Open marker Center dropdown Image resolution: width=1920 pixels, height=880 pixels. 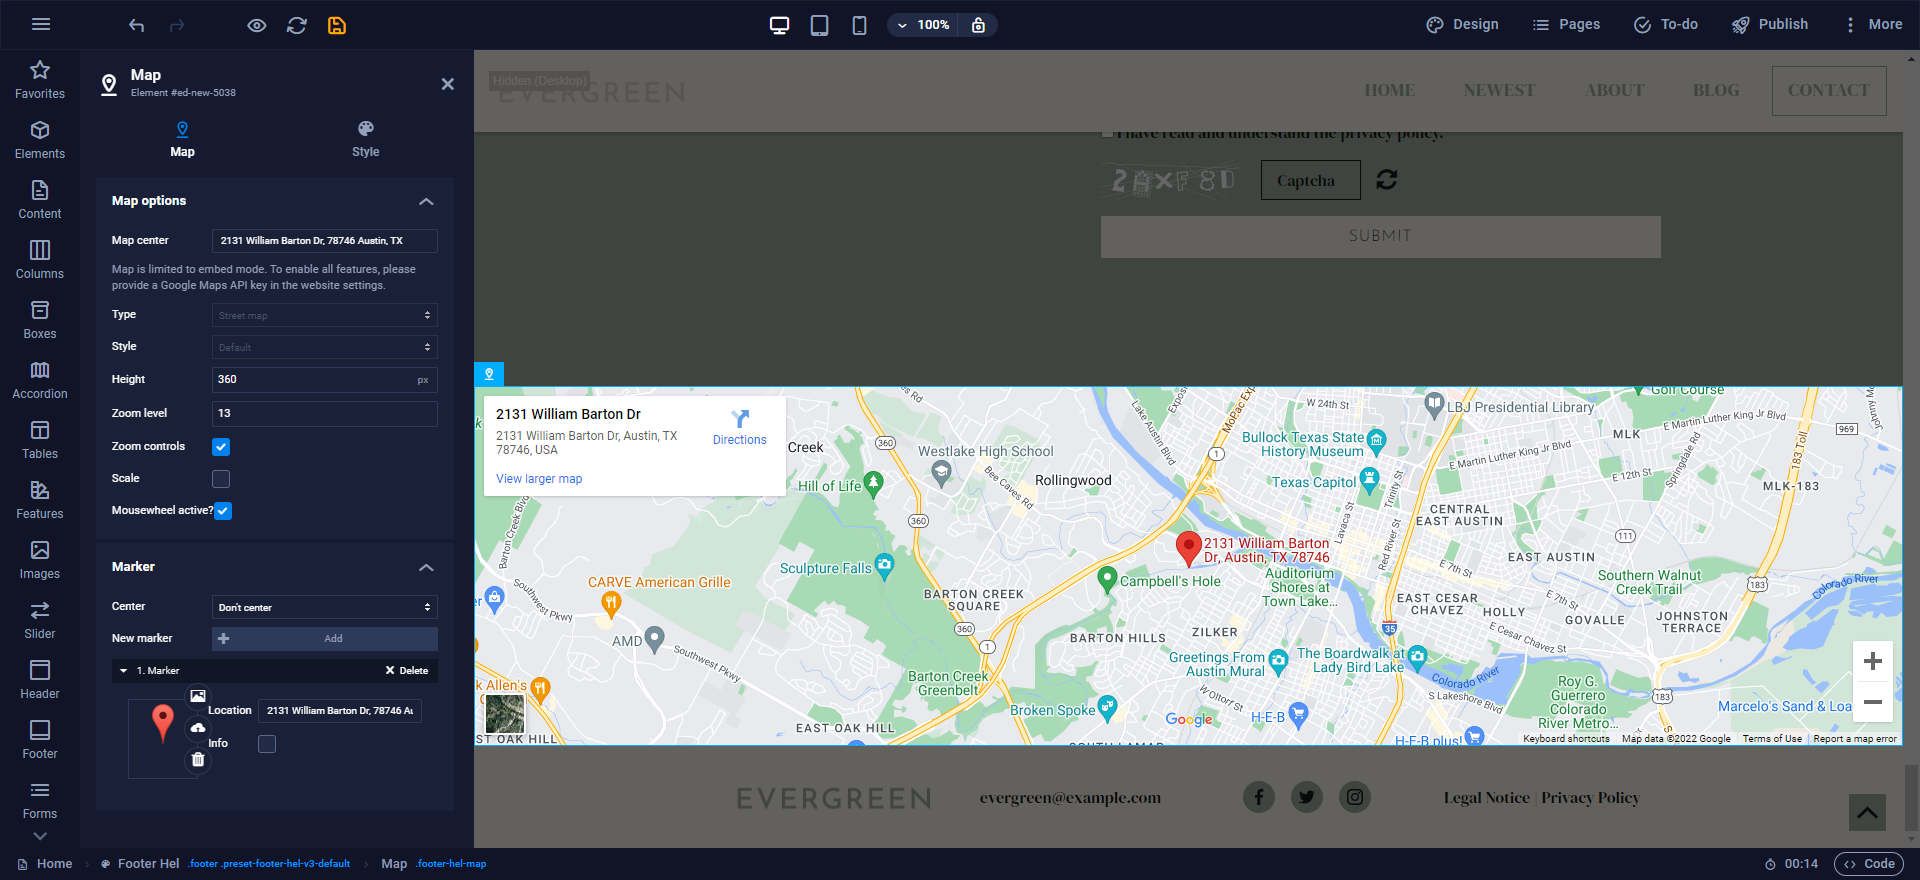(x=324, y=607)
